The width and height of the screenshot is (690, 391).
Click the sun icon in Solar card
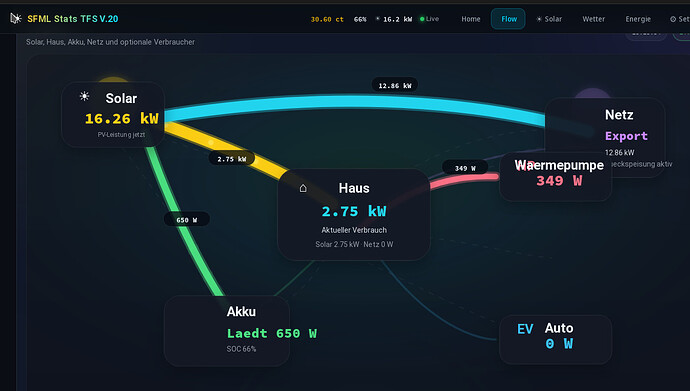coord(84,96)
